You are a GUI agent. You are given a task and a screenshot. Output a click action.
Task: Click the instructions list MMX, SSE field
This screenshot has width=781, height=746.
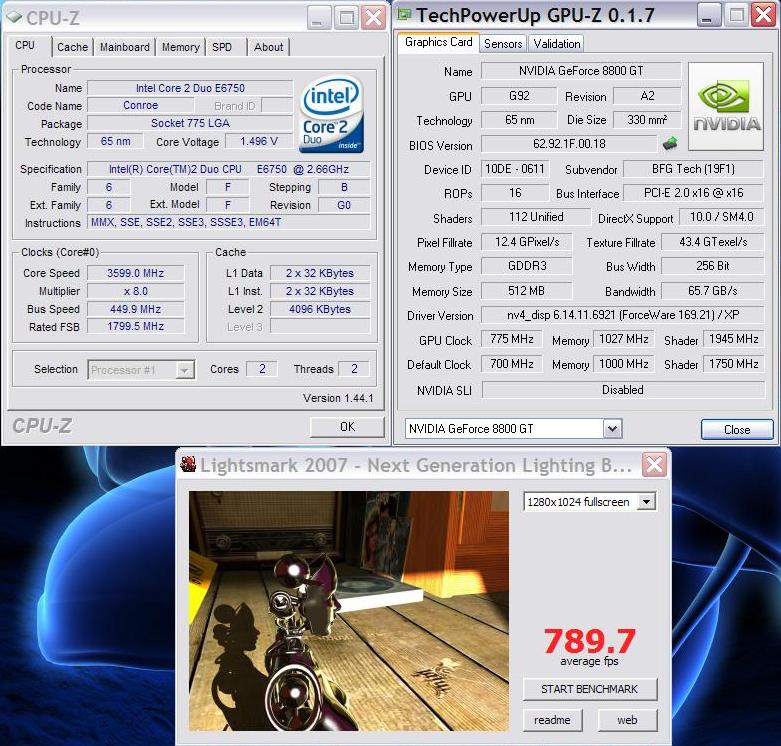(x=229, y=222)
